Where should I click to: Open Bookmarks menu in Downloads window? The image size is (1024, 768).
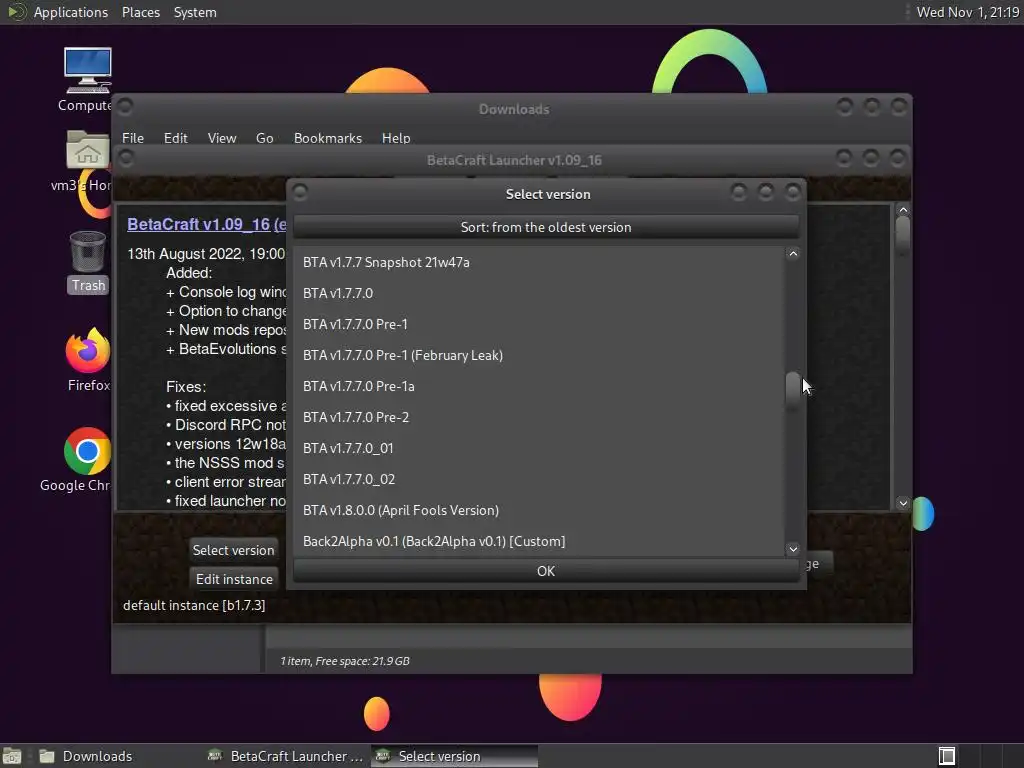[x=328, y=138]
